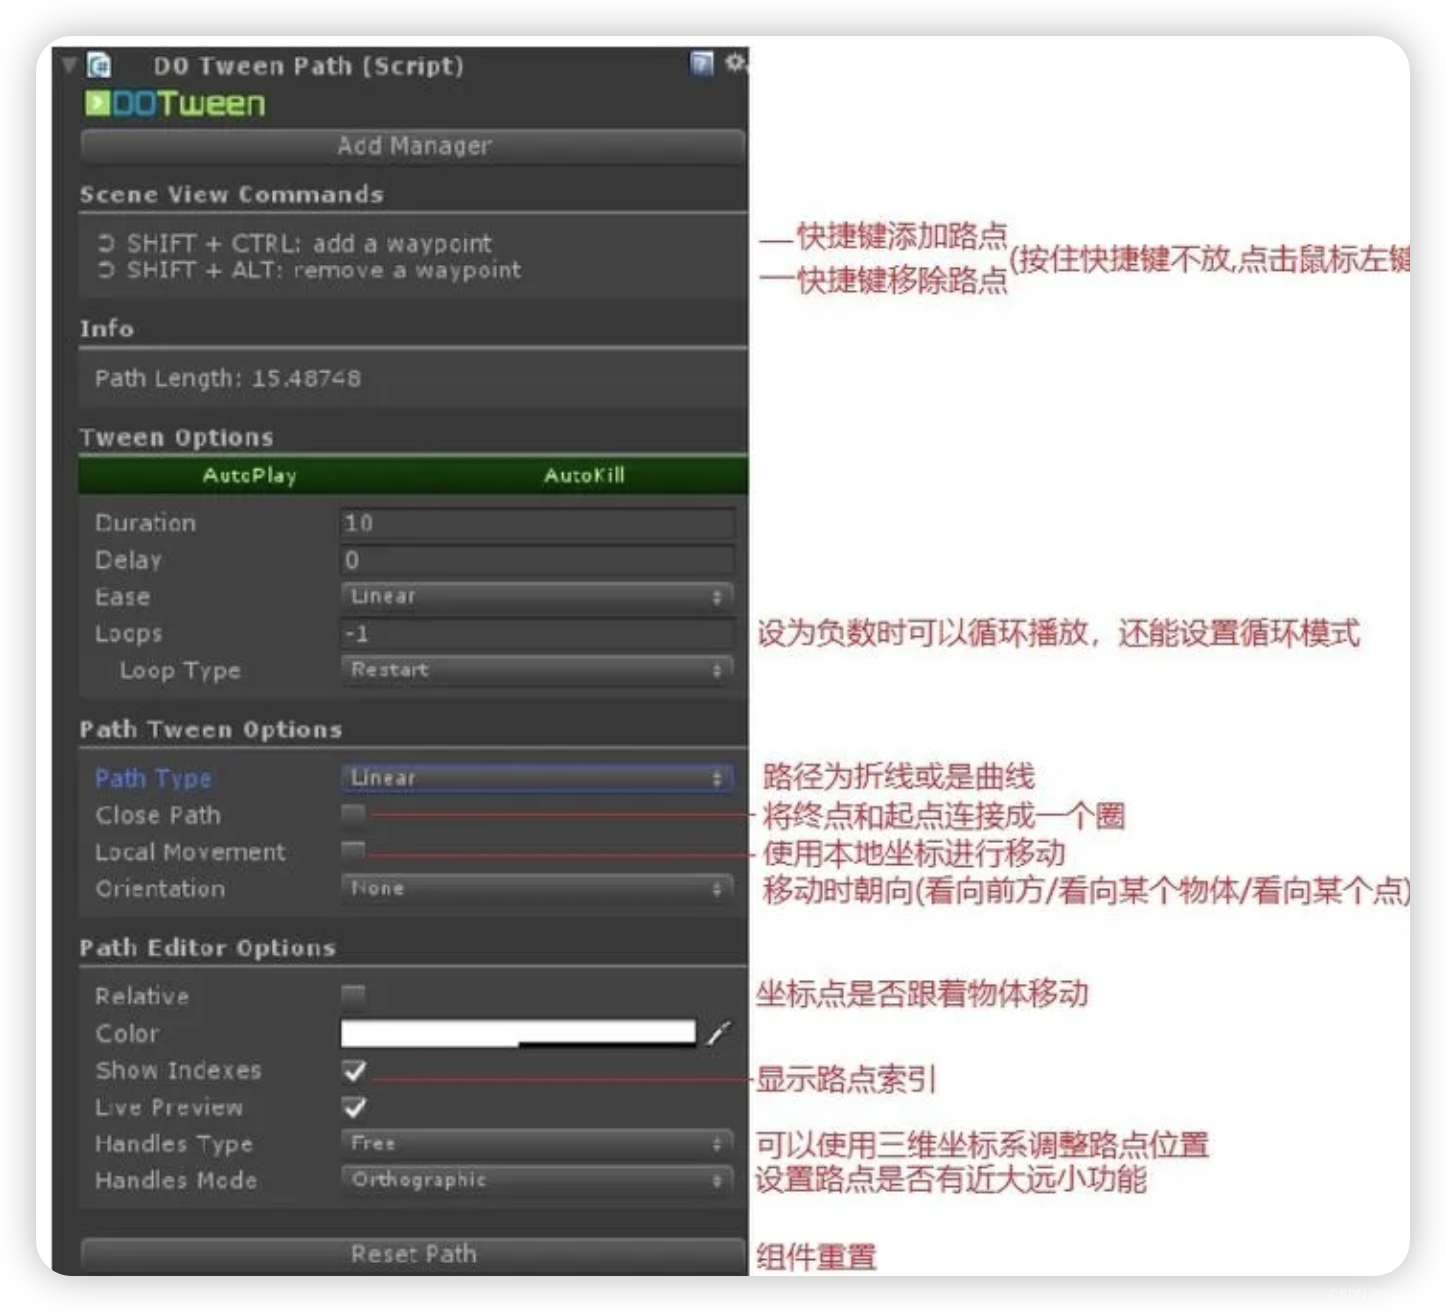Click the Loops input field
The image size is (1446, 1312).
(537, 633)
